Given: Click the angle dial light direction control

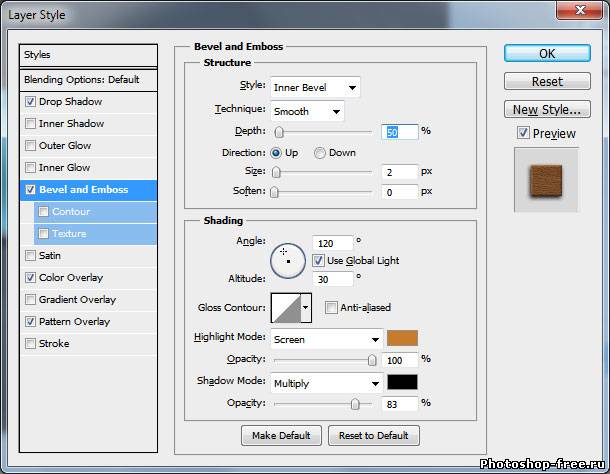Looking at the screenshot, I should point(288,260).
